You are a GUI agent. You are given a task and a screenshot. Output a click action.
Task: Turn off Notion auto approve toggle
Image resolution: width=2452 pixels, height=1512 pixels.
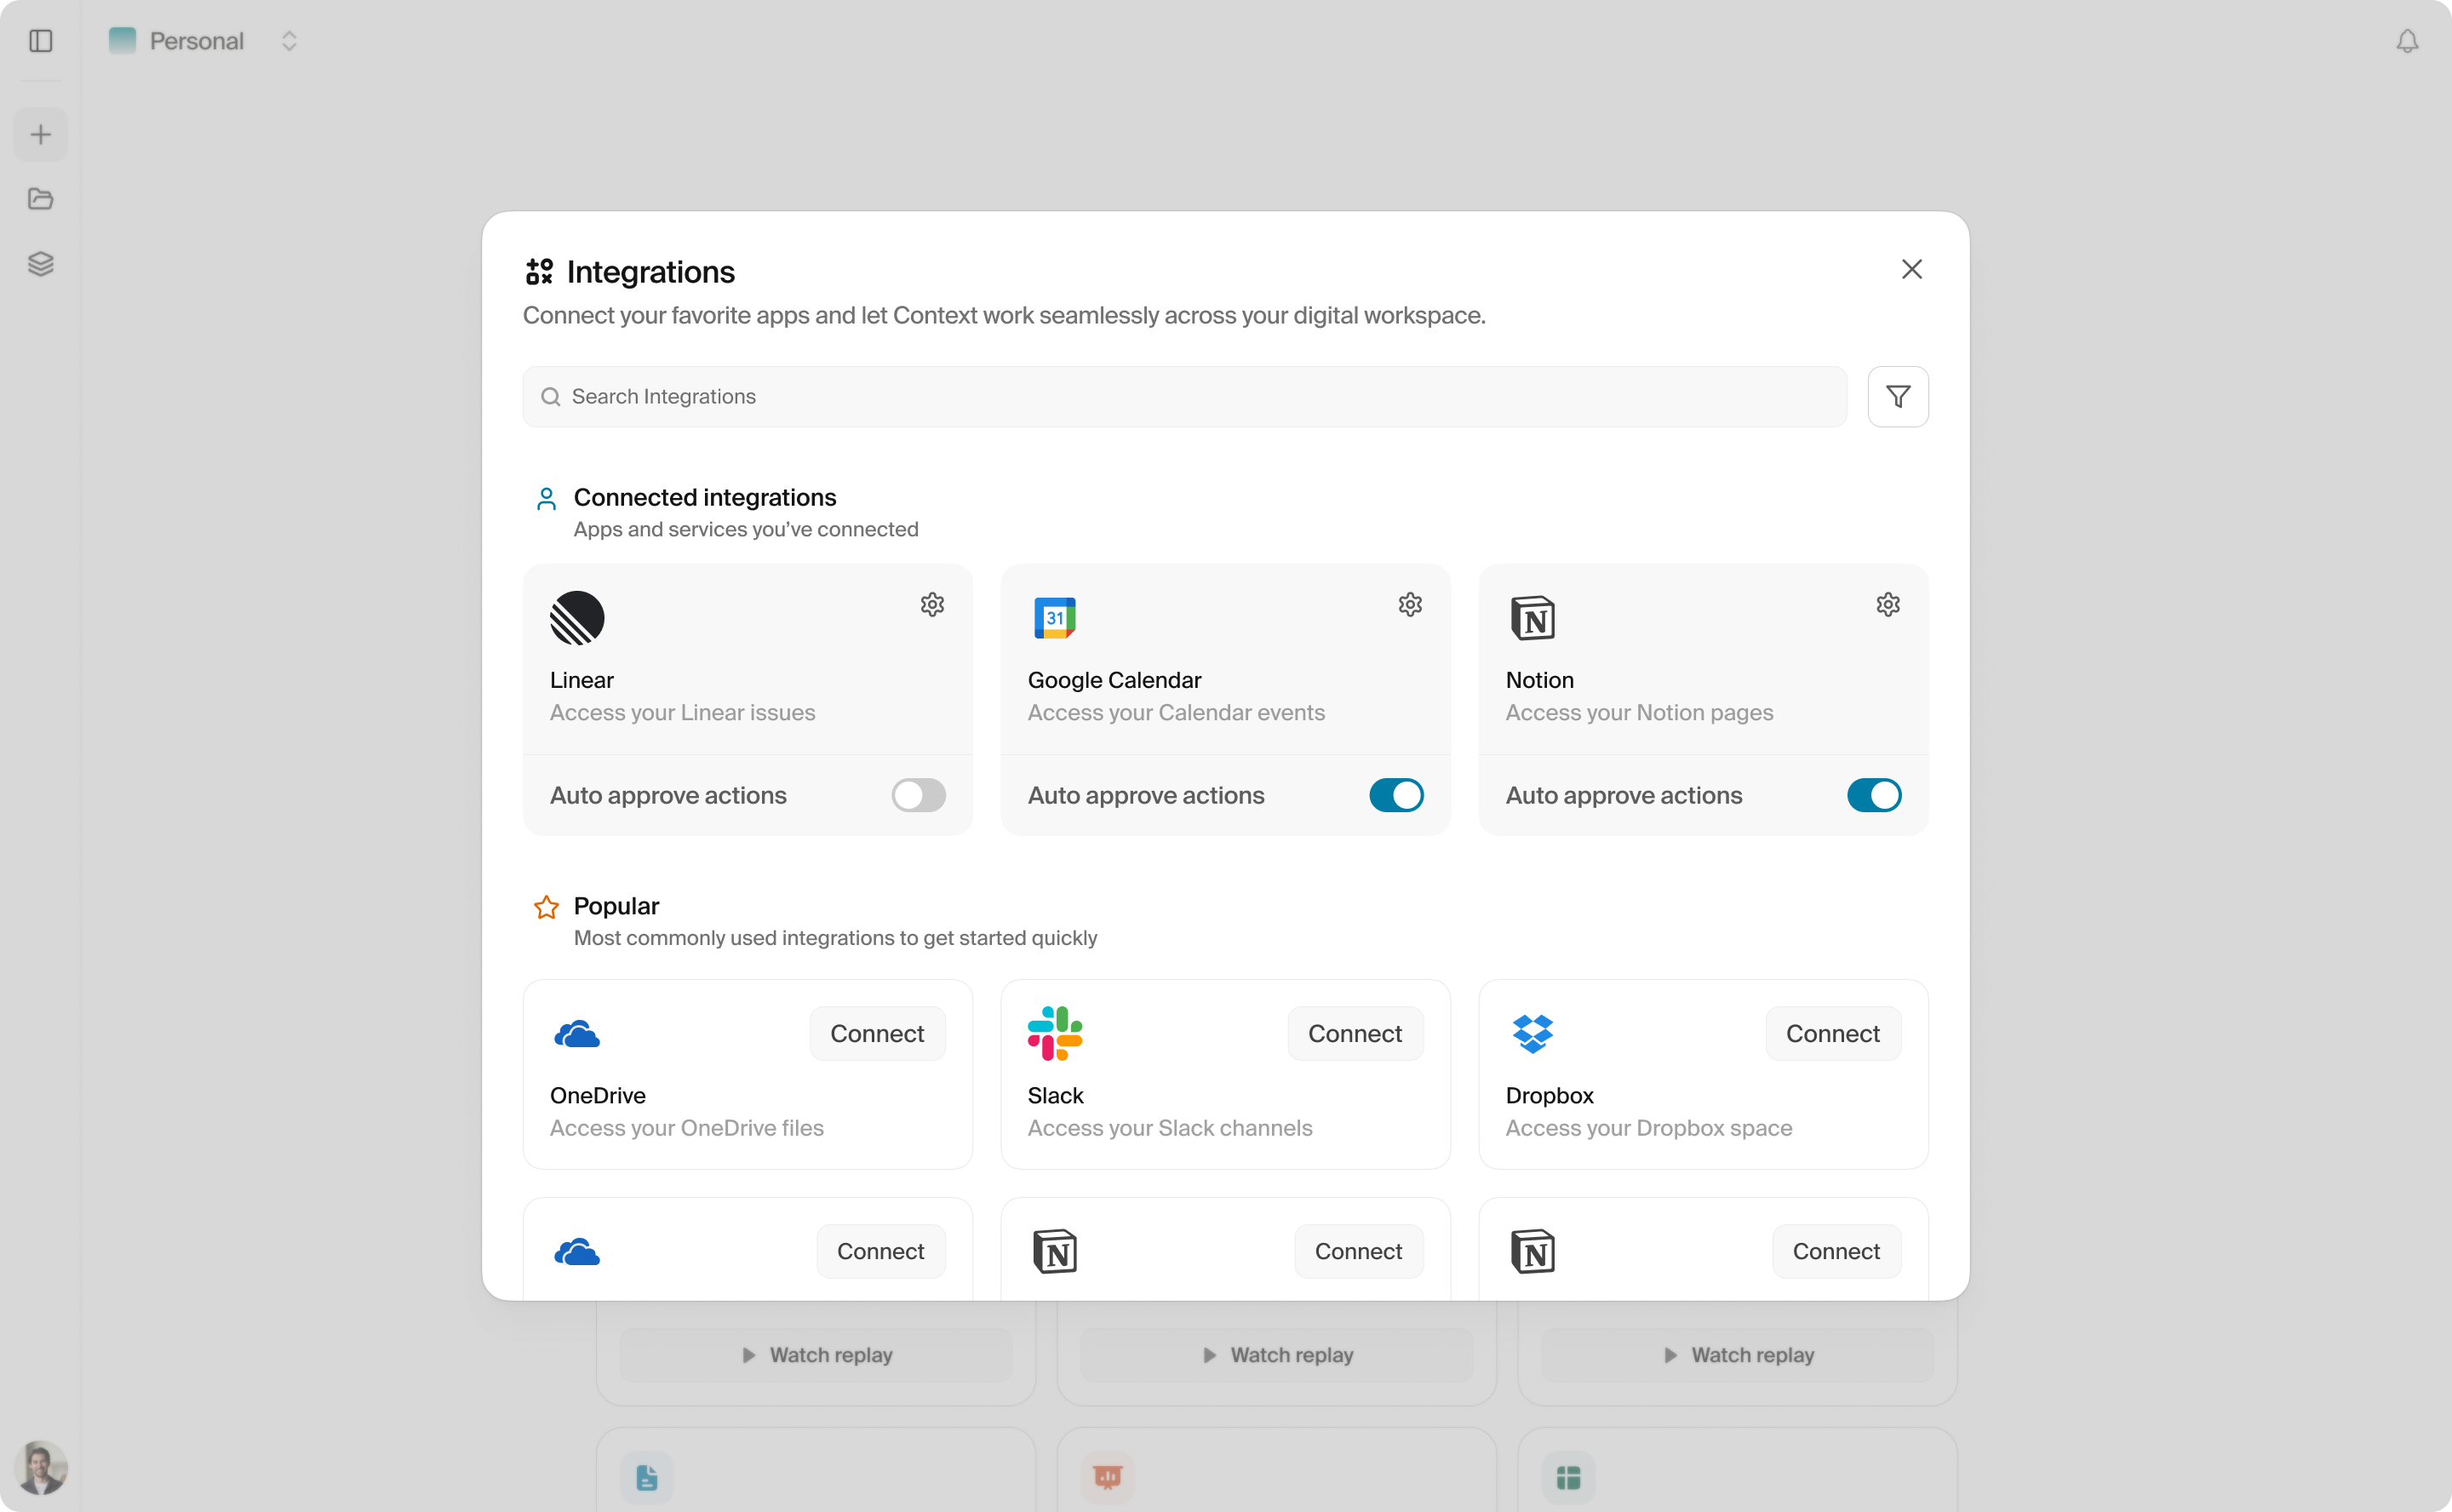click(1874, 795)
